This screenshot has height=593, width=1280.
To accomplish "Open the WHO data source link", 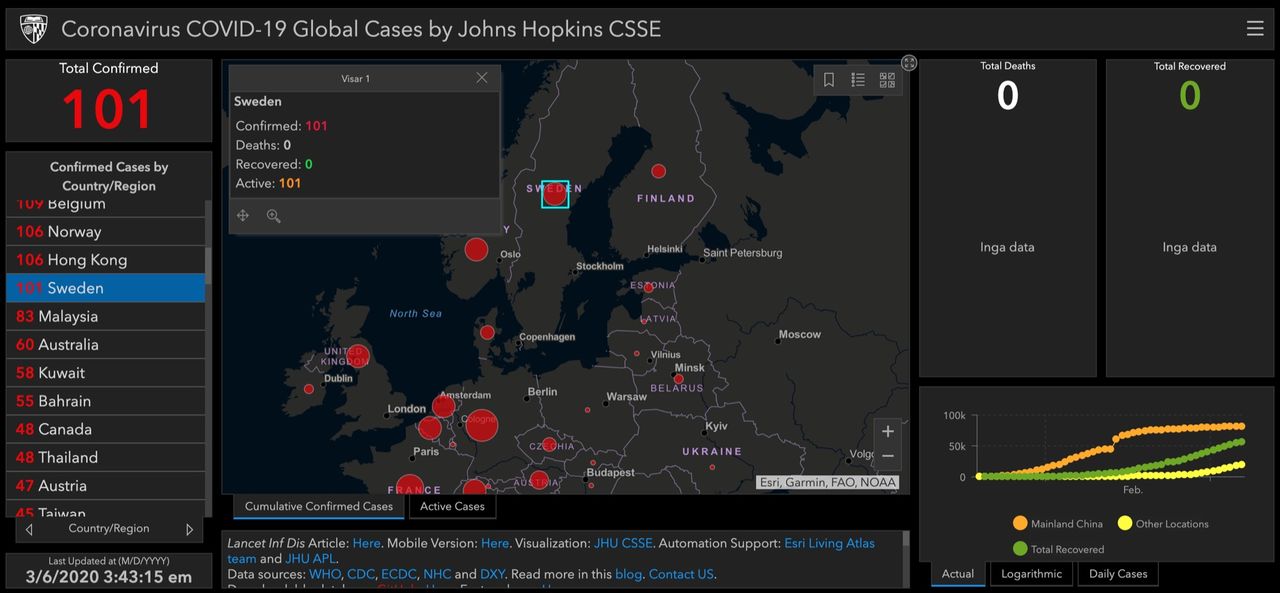I will point(326,575).
